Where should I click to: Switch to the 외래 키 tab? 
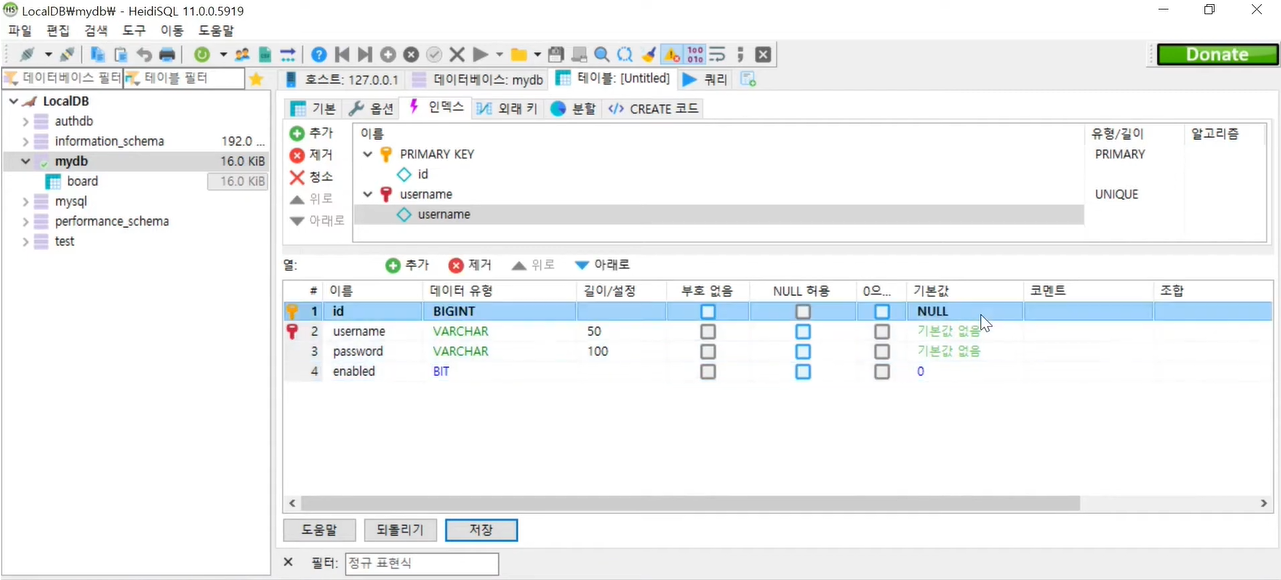click(507, 108)
